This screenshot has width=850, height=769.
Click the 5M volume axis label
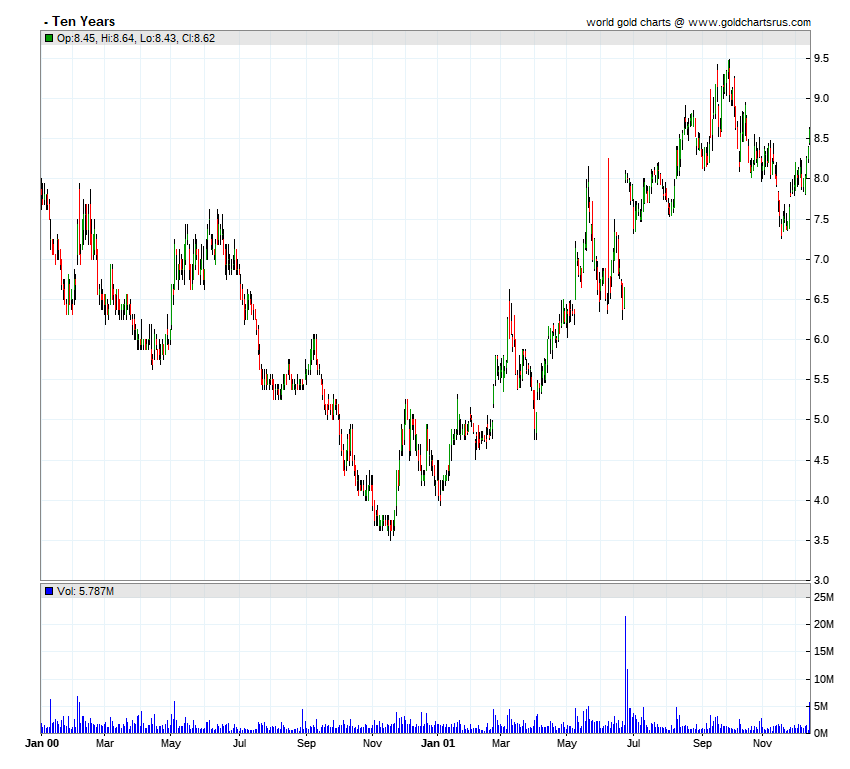[x=820, y=707]
